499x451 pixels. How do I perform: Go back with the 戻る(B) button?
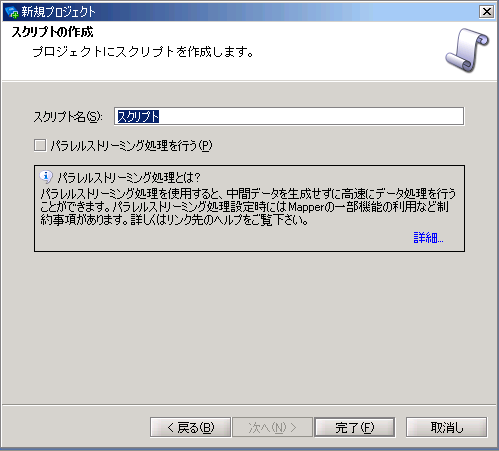pos(190,427)
